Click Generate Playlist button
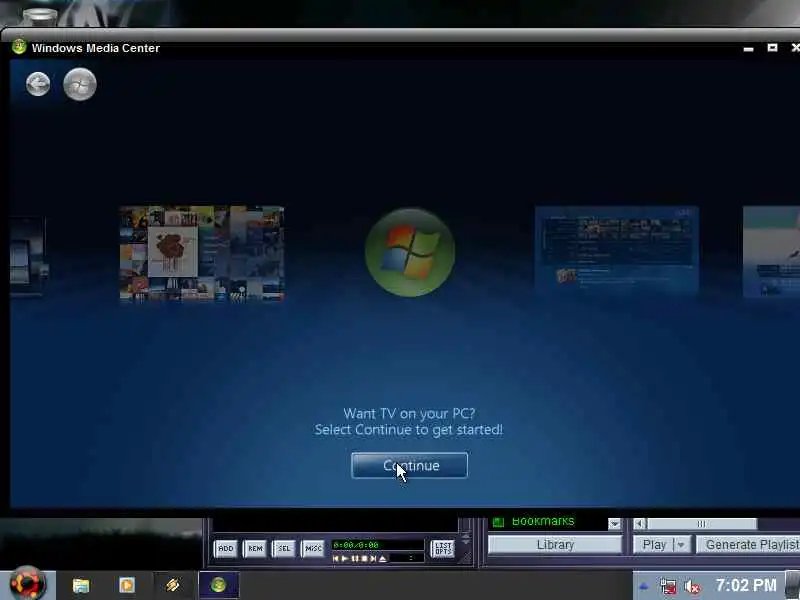The width and height of the screenshot is (800, 600). coord(748,545)
